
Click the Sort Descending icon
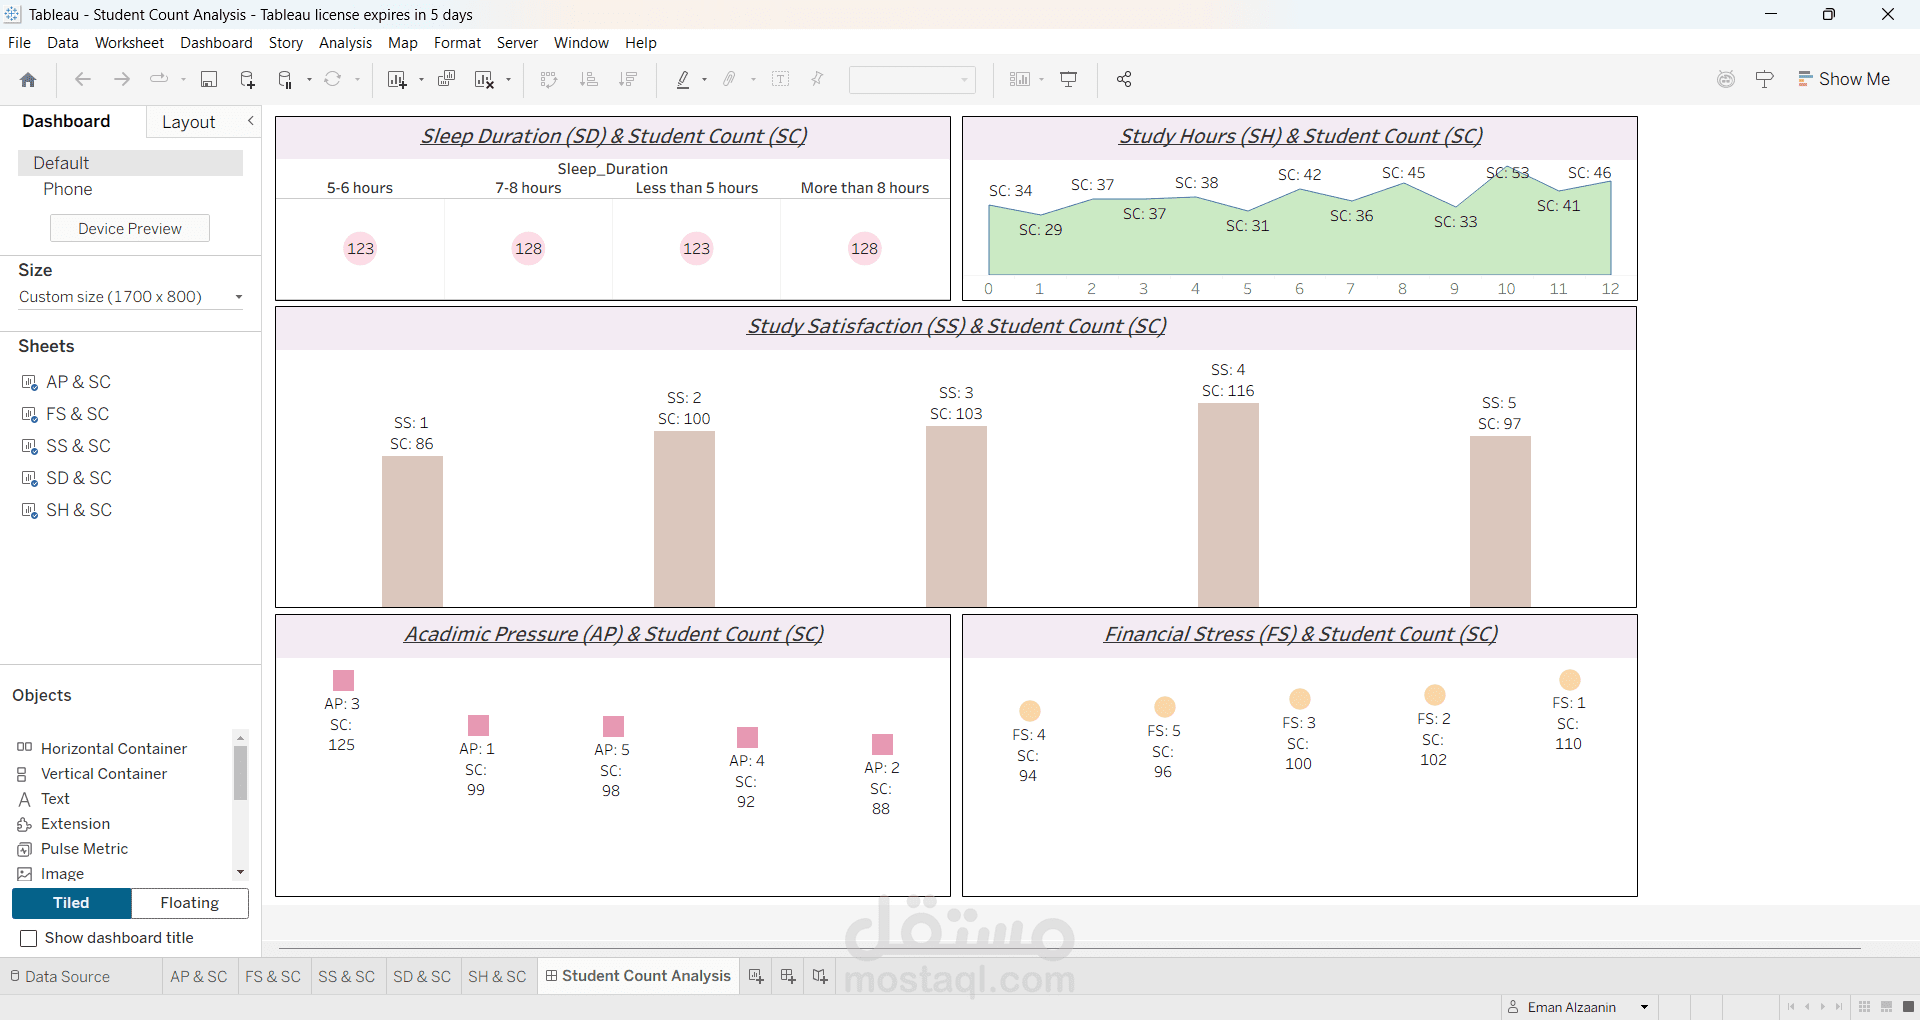[x=628, y=79]
